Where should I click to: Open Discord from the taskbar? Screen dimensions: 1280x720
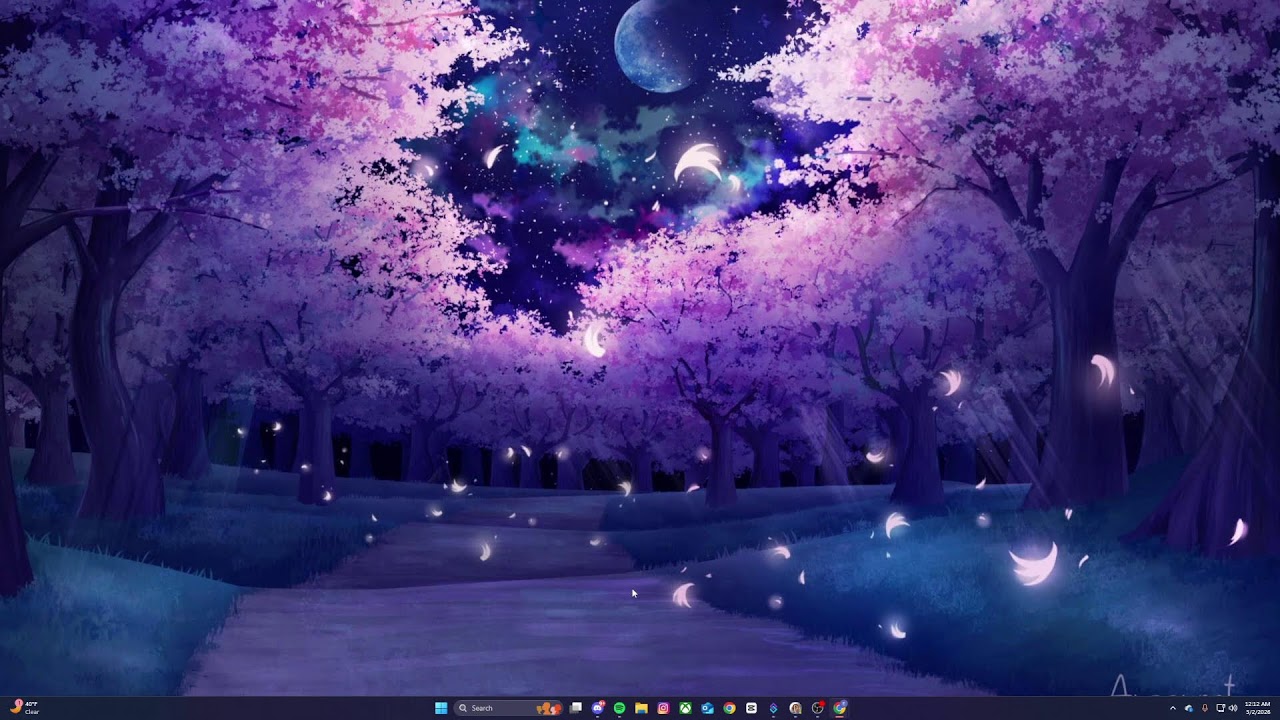tap(598, 708)
